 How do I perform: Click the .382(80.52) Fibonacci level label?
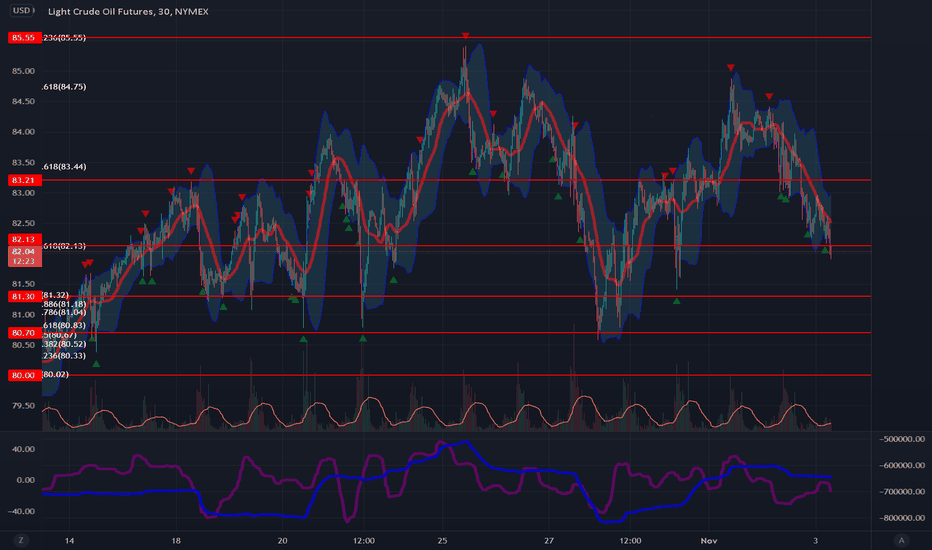coord(64,344)
